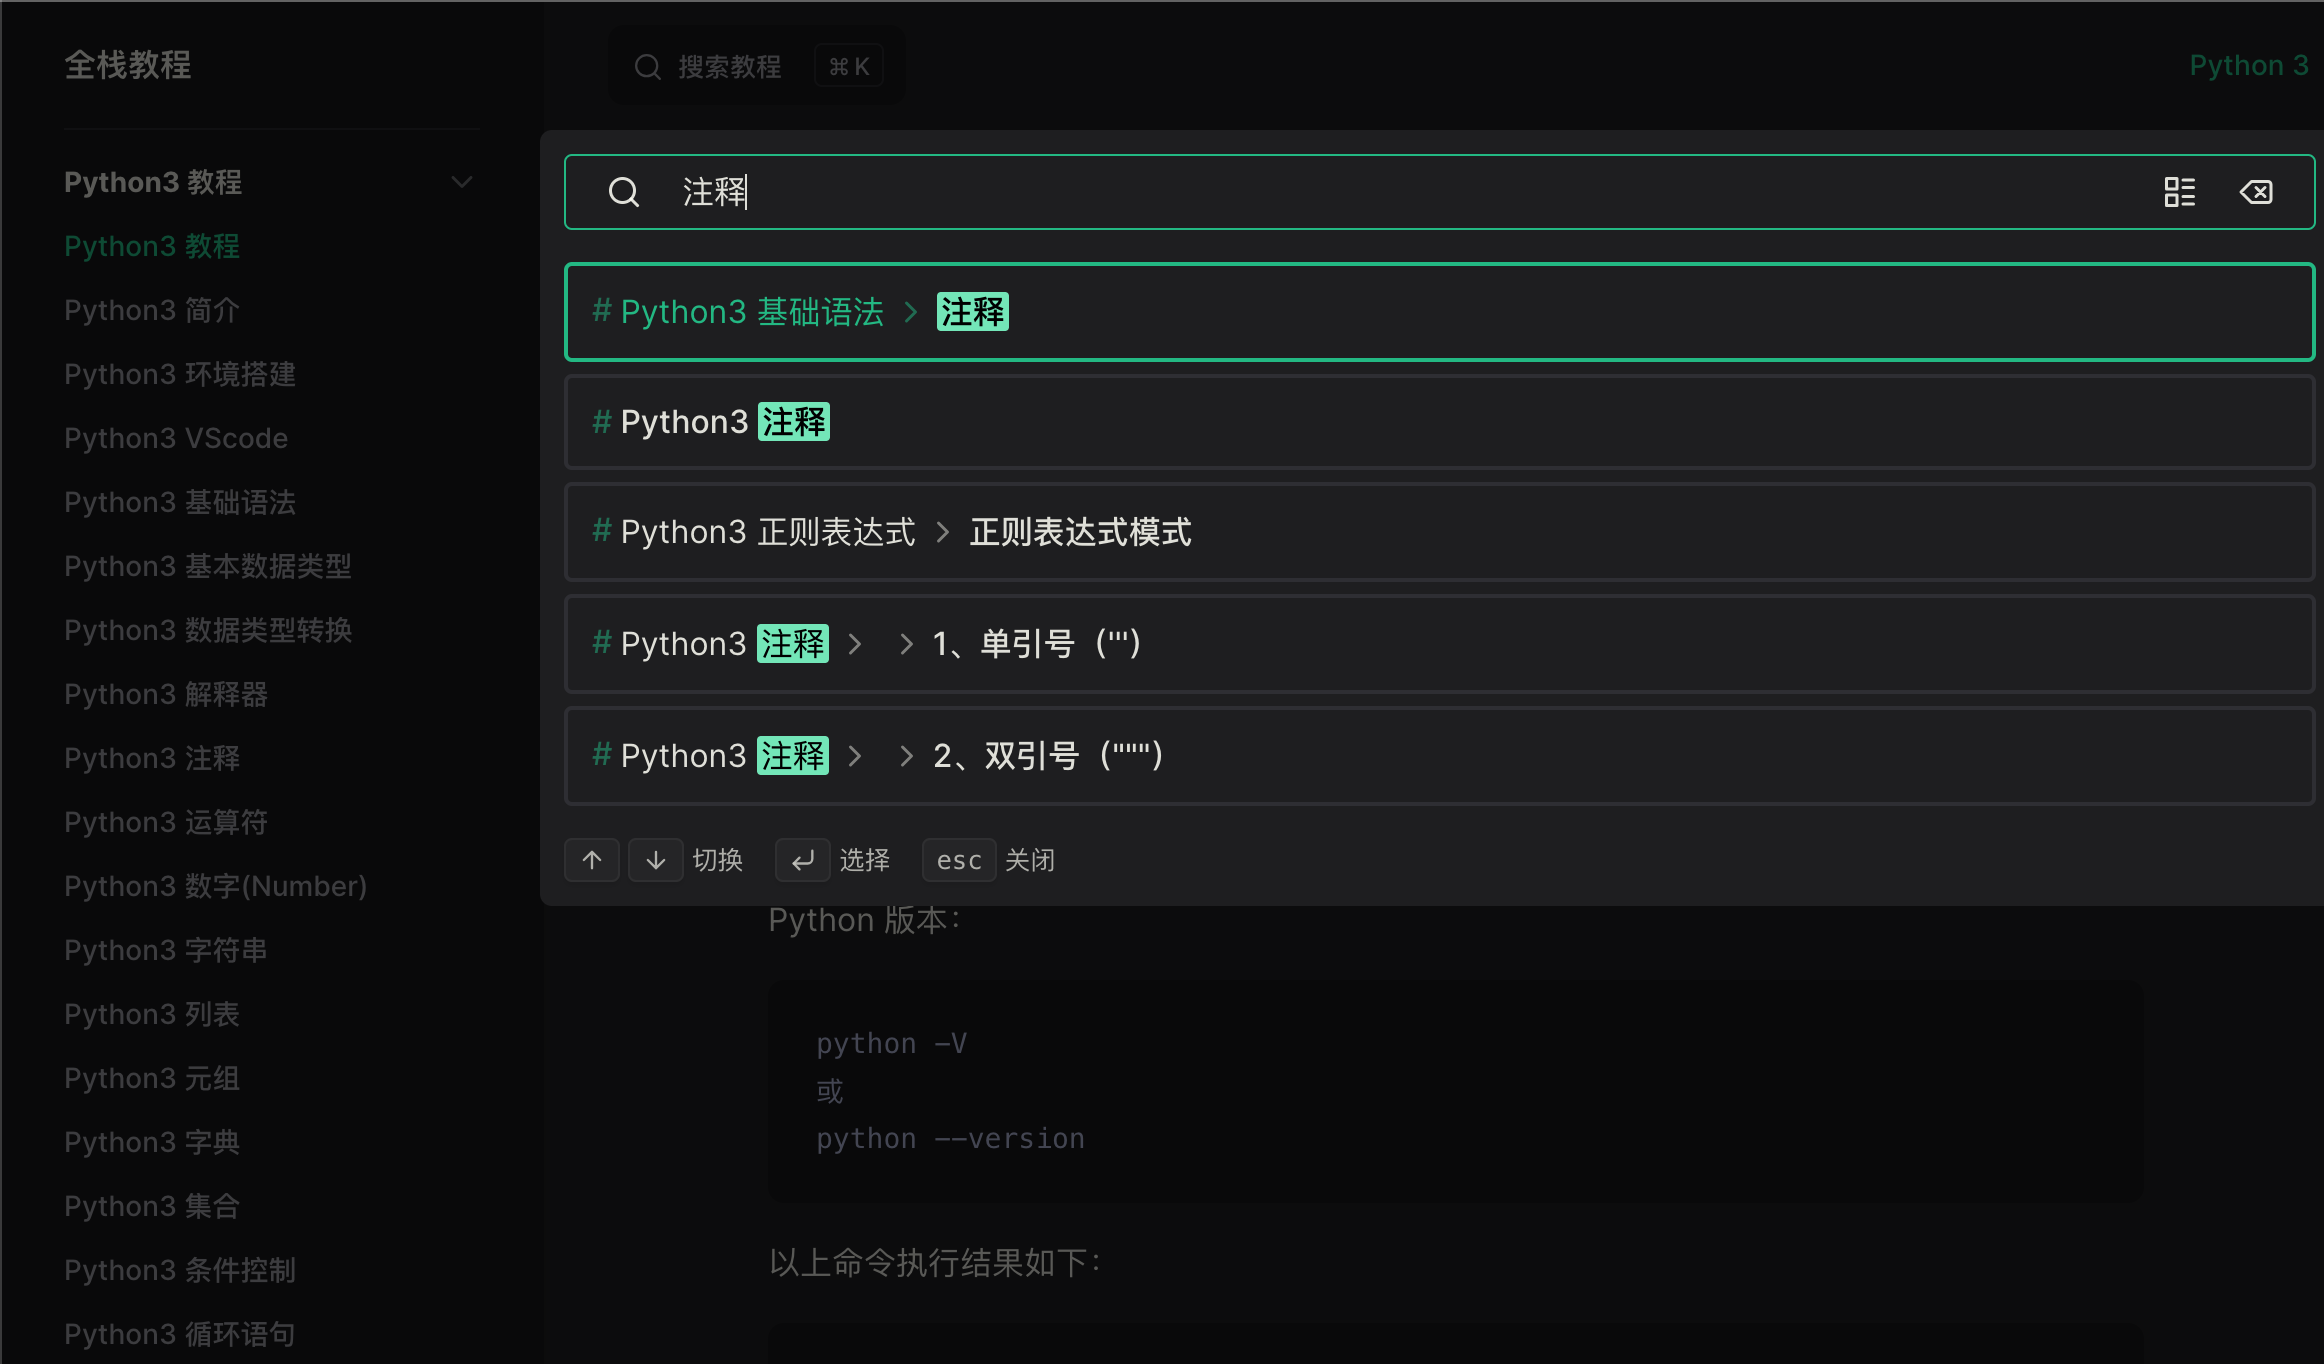
Task: Clear the search query with backspace icon
Action: pos(2256,192)
